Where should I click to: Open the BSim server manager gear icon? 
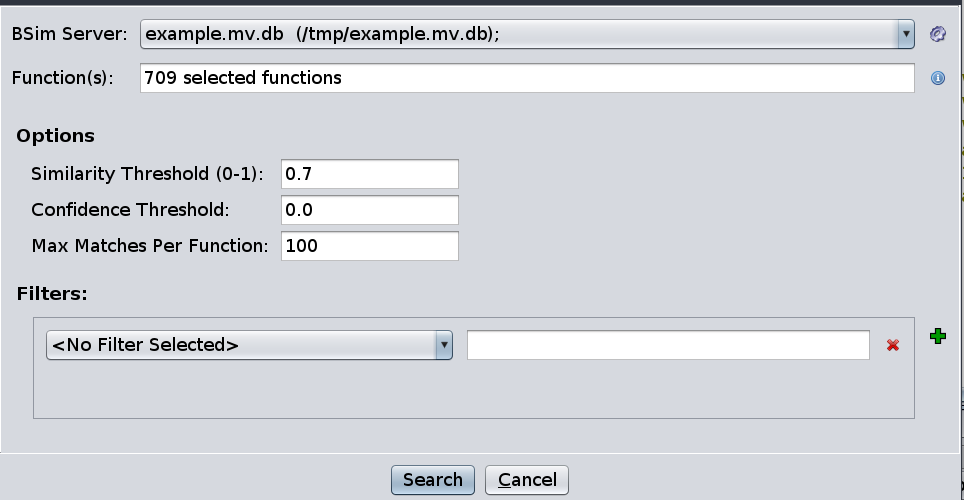[937, 34]
